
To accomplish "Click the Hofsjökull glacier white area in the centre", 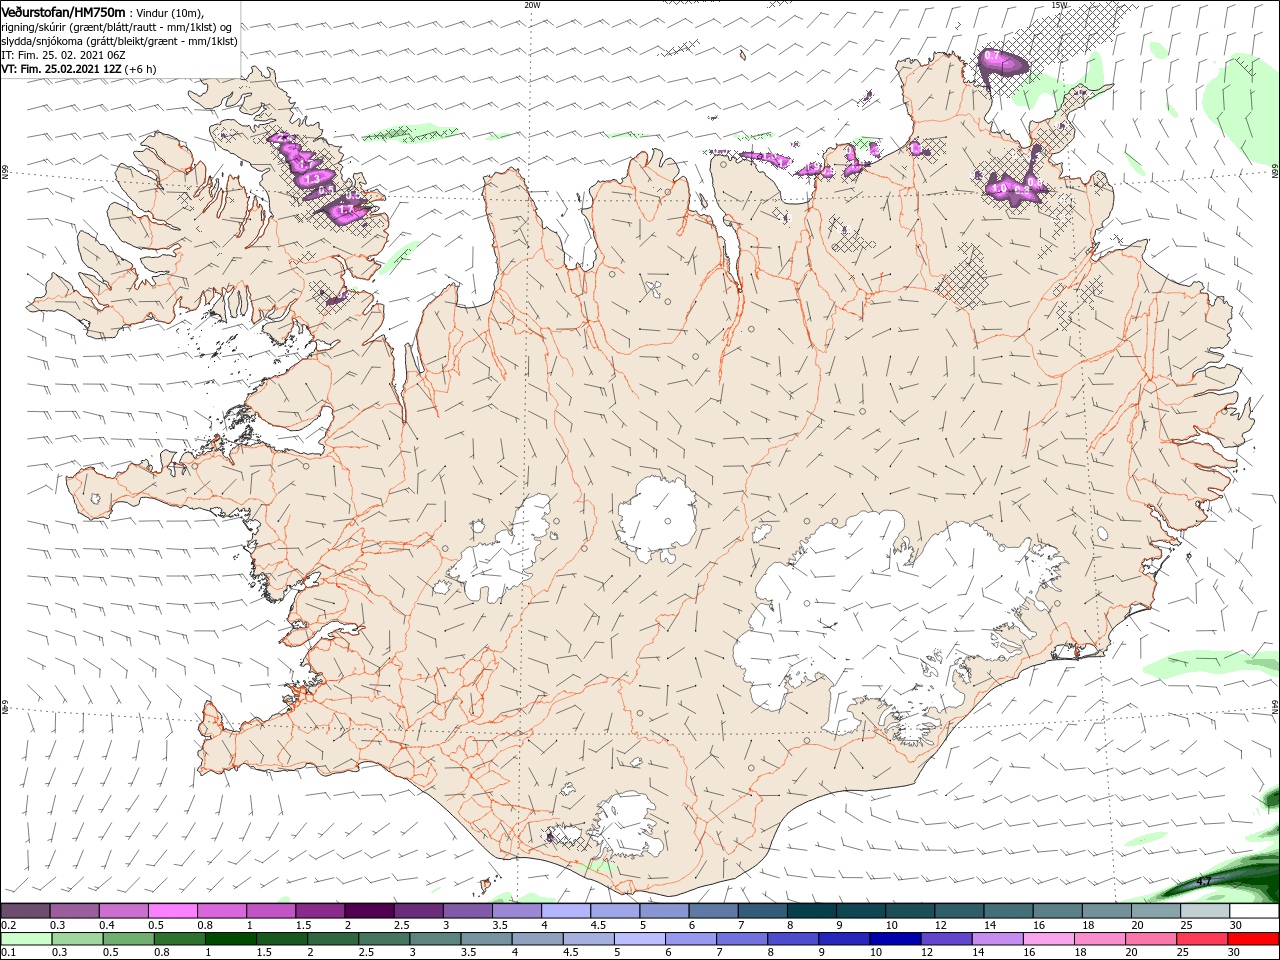I will [657, 518].
